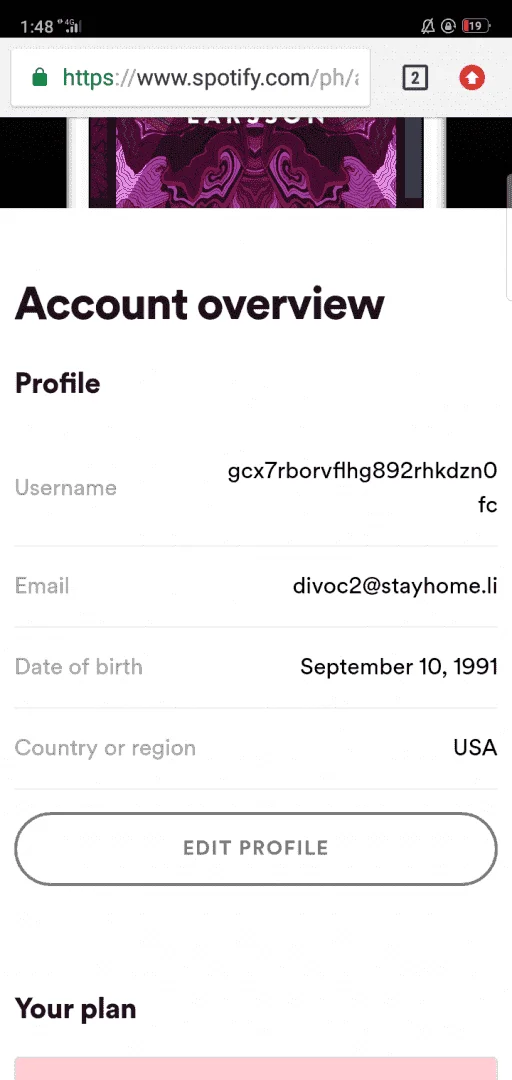Tap the battery indicator in status bar
The image size is (512, 1080).
(x=476, y=26)
